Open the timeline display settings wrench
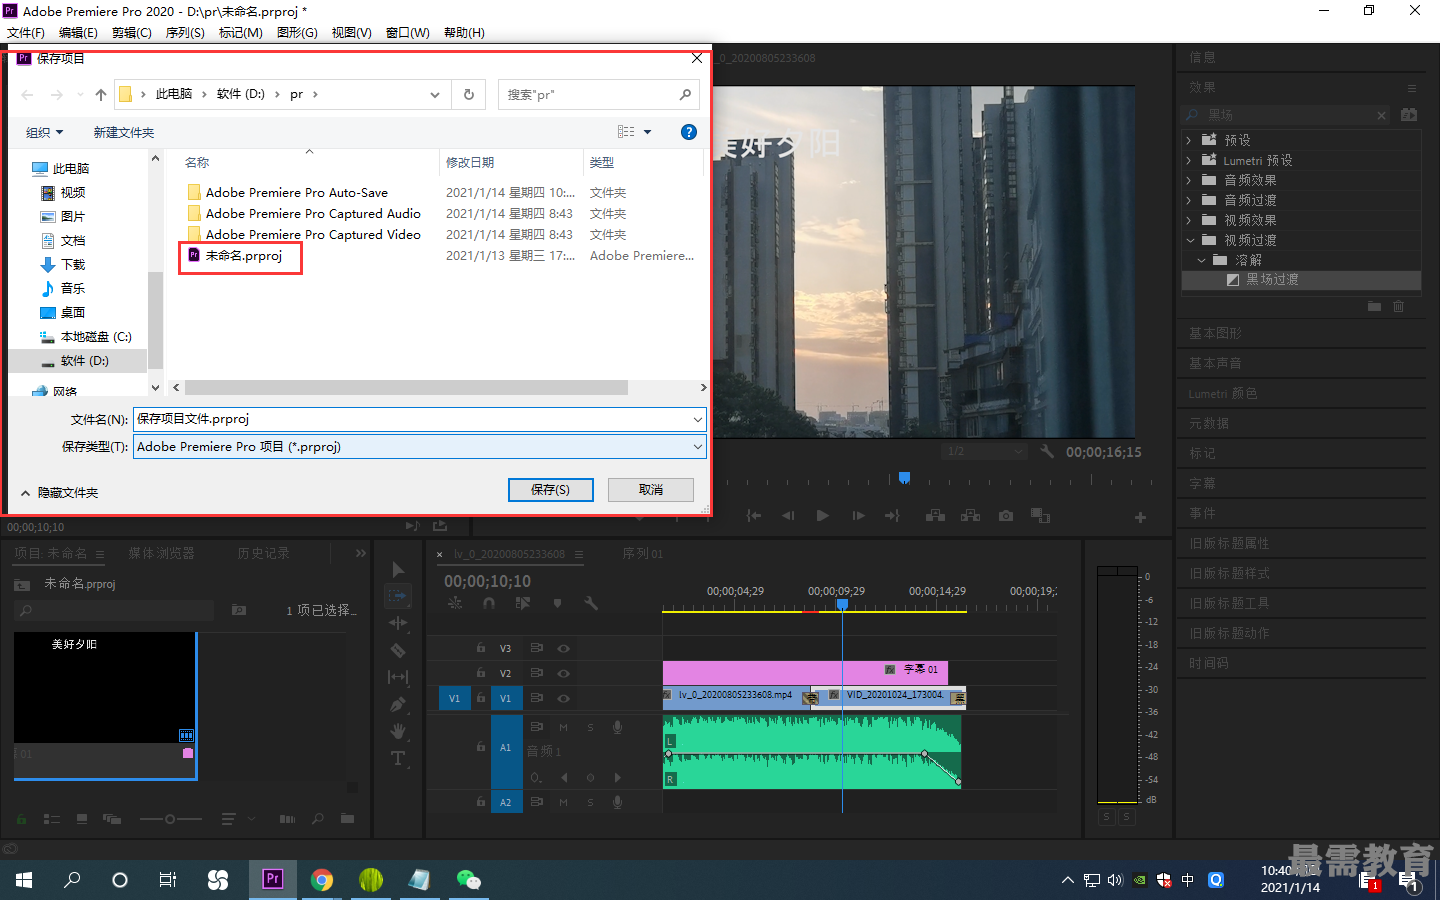Viewport: 1440px width, 900px height. [591, 603]
